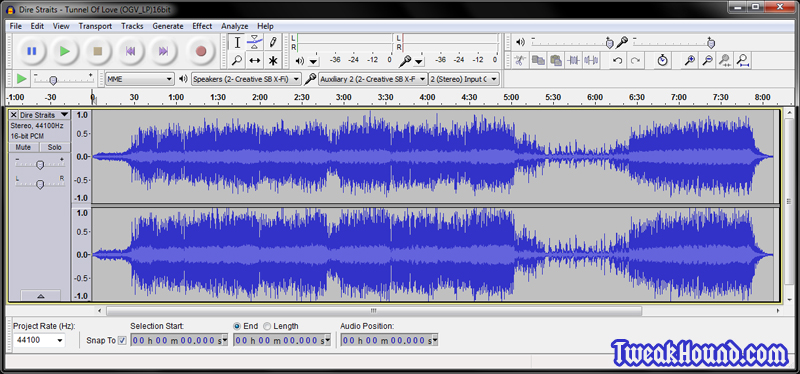
Task: Click the Pause transport button
Action: [32, 51]
